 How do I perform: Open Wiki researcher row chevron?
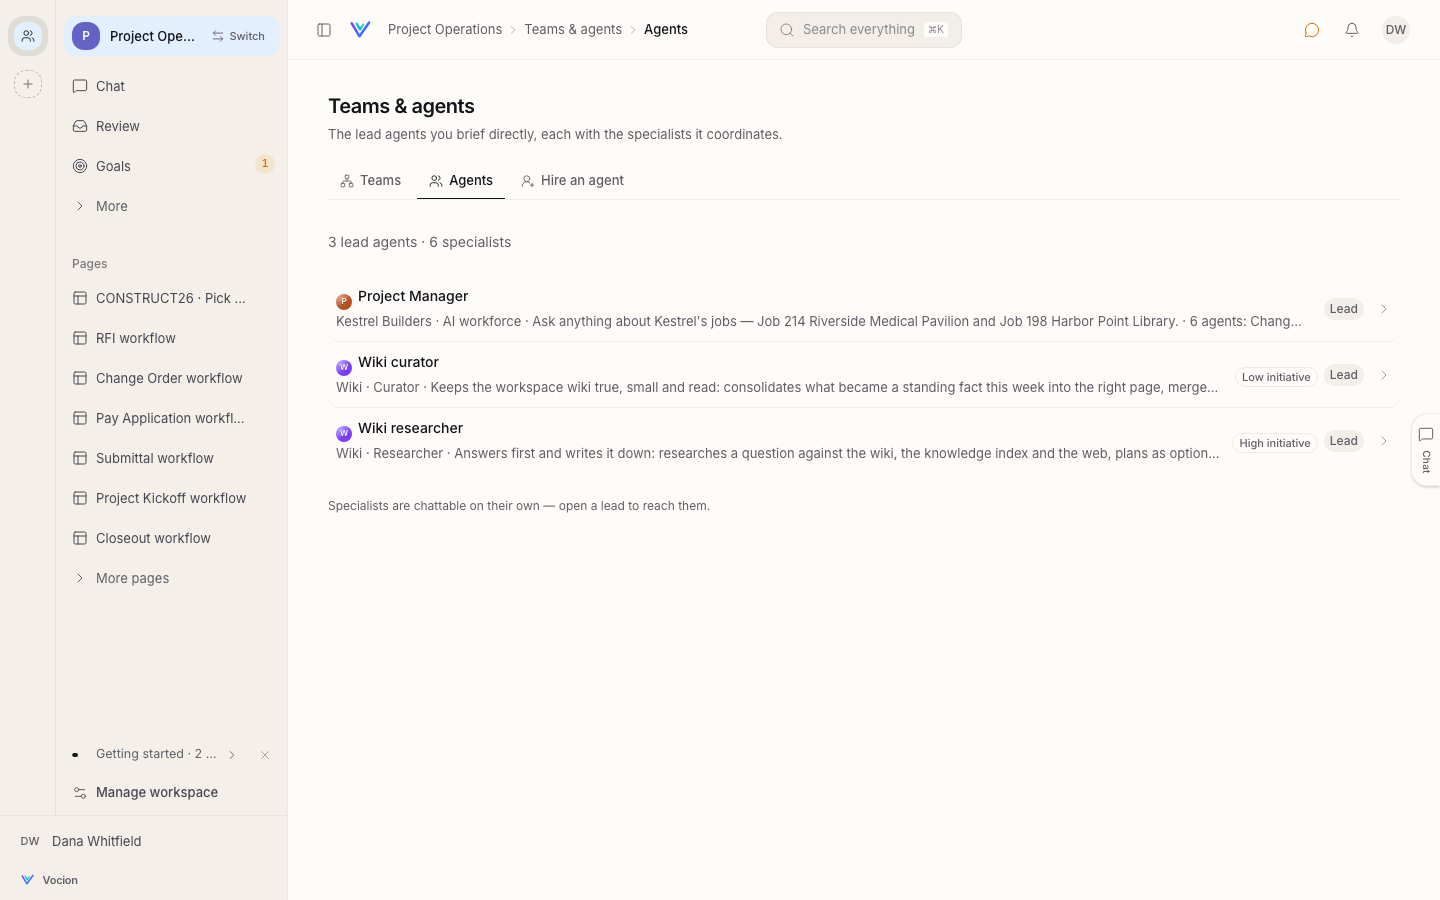(x=1384, y=441)
